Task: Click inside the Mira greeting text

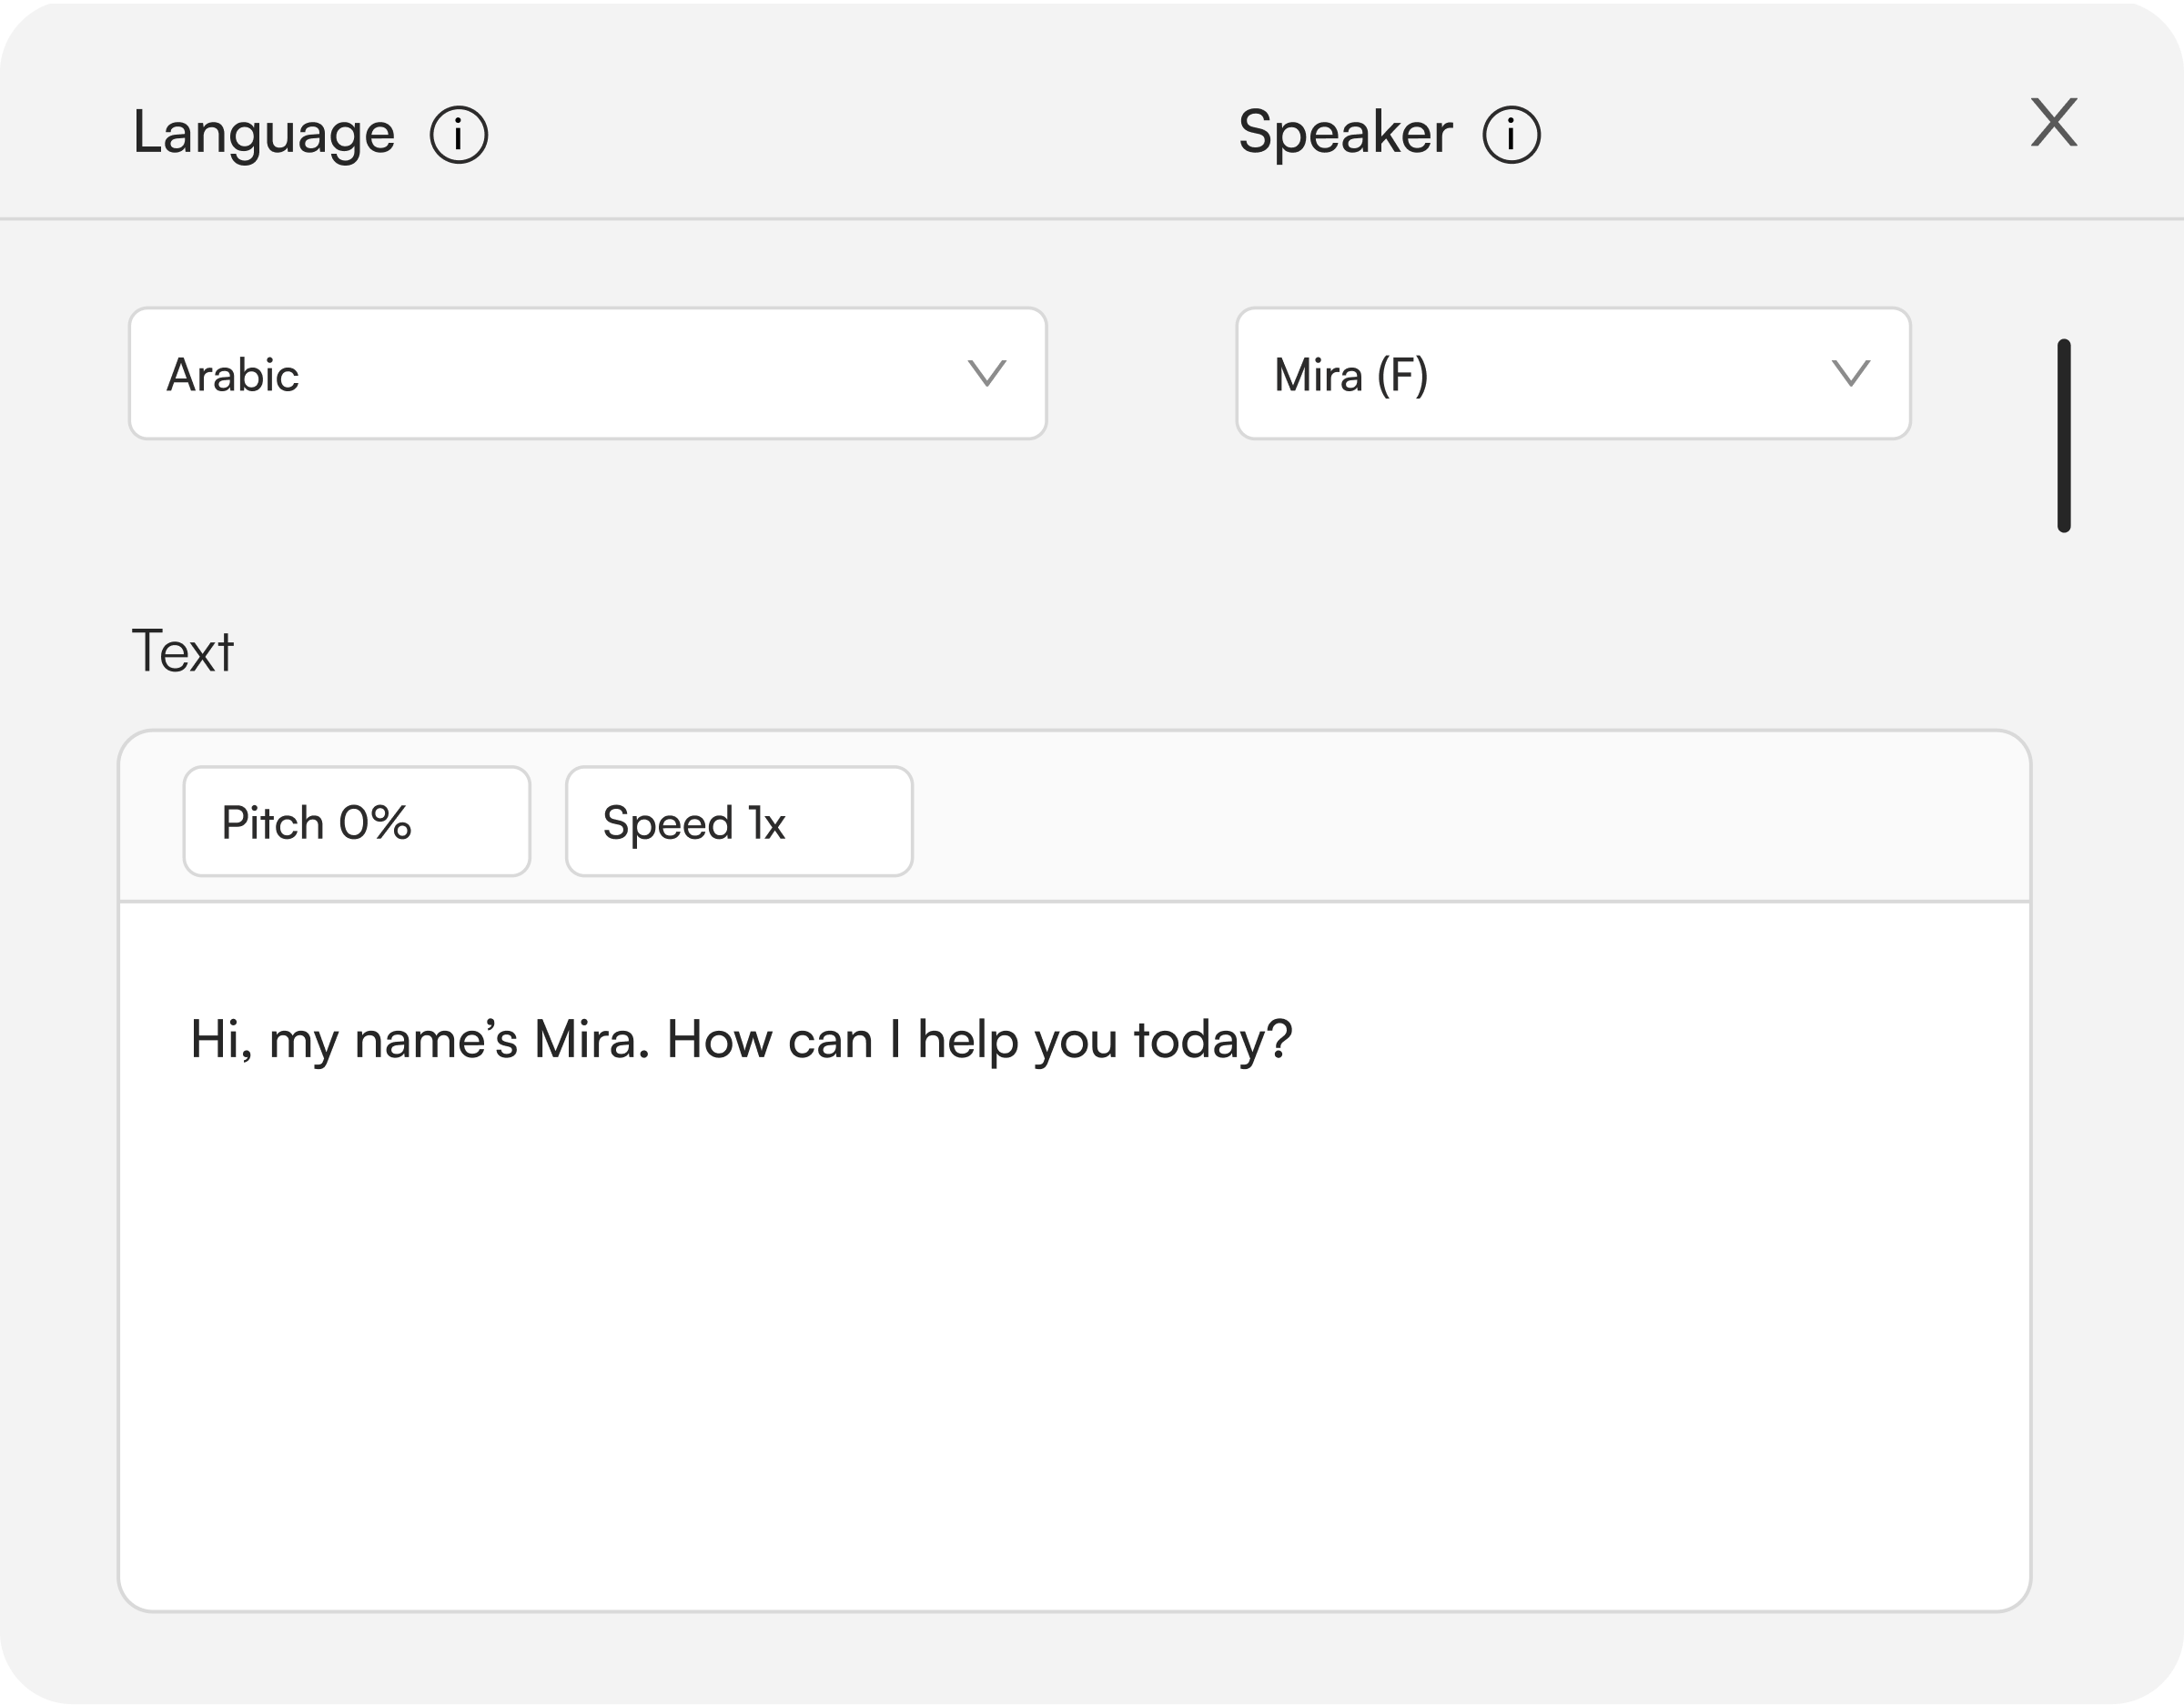Action: point(740,1037)
